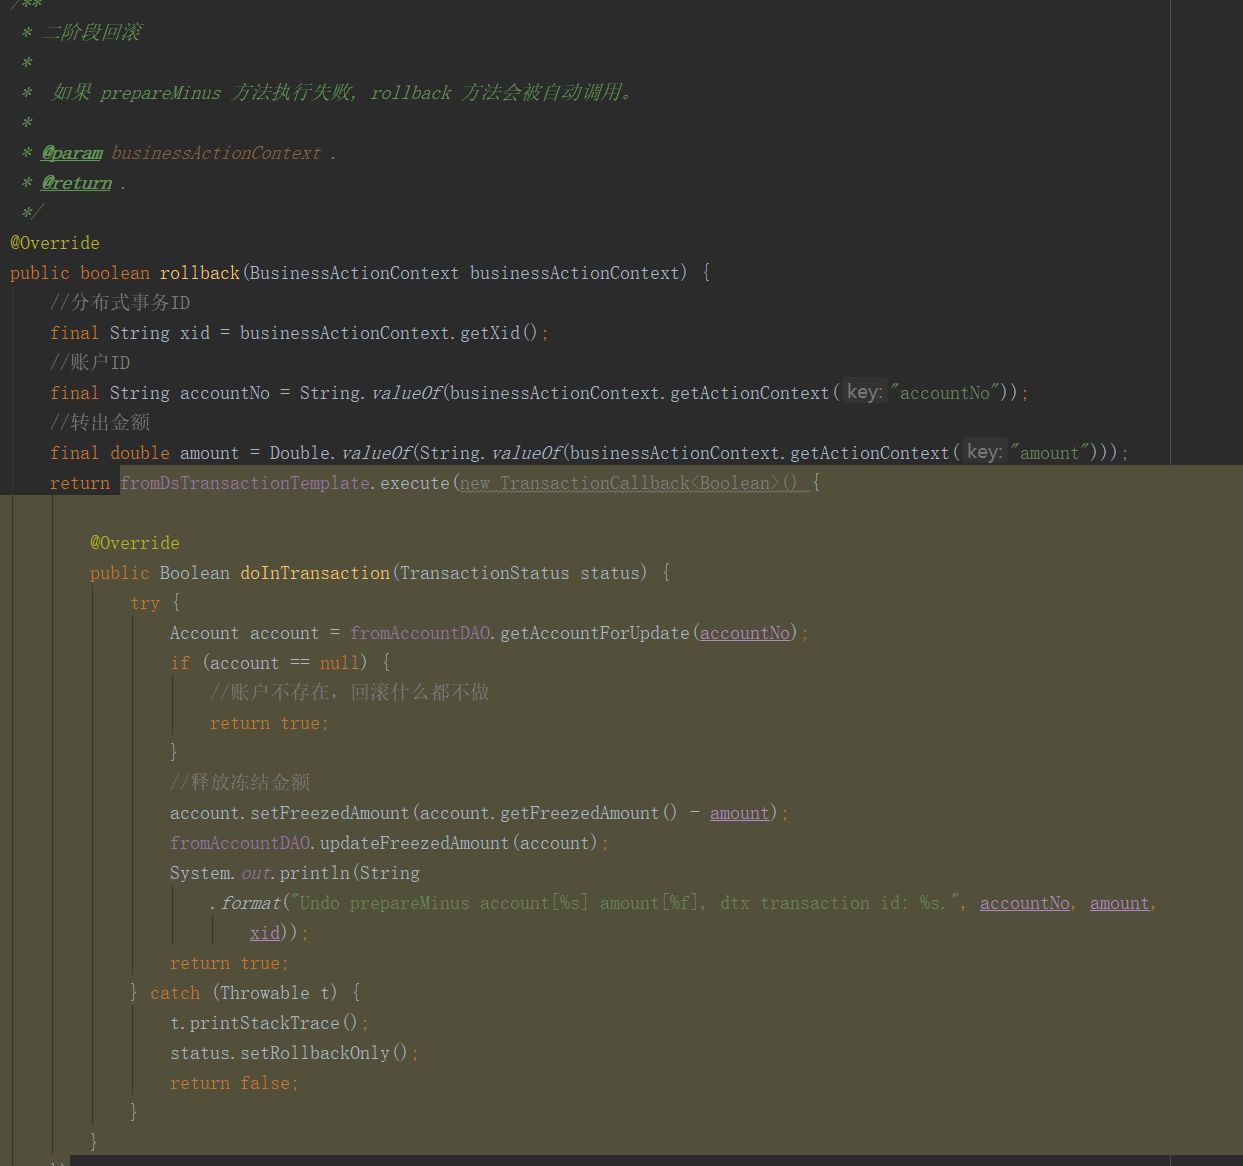Click the @param Javadoc tag

click(x=72, y=153)
